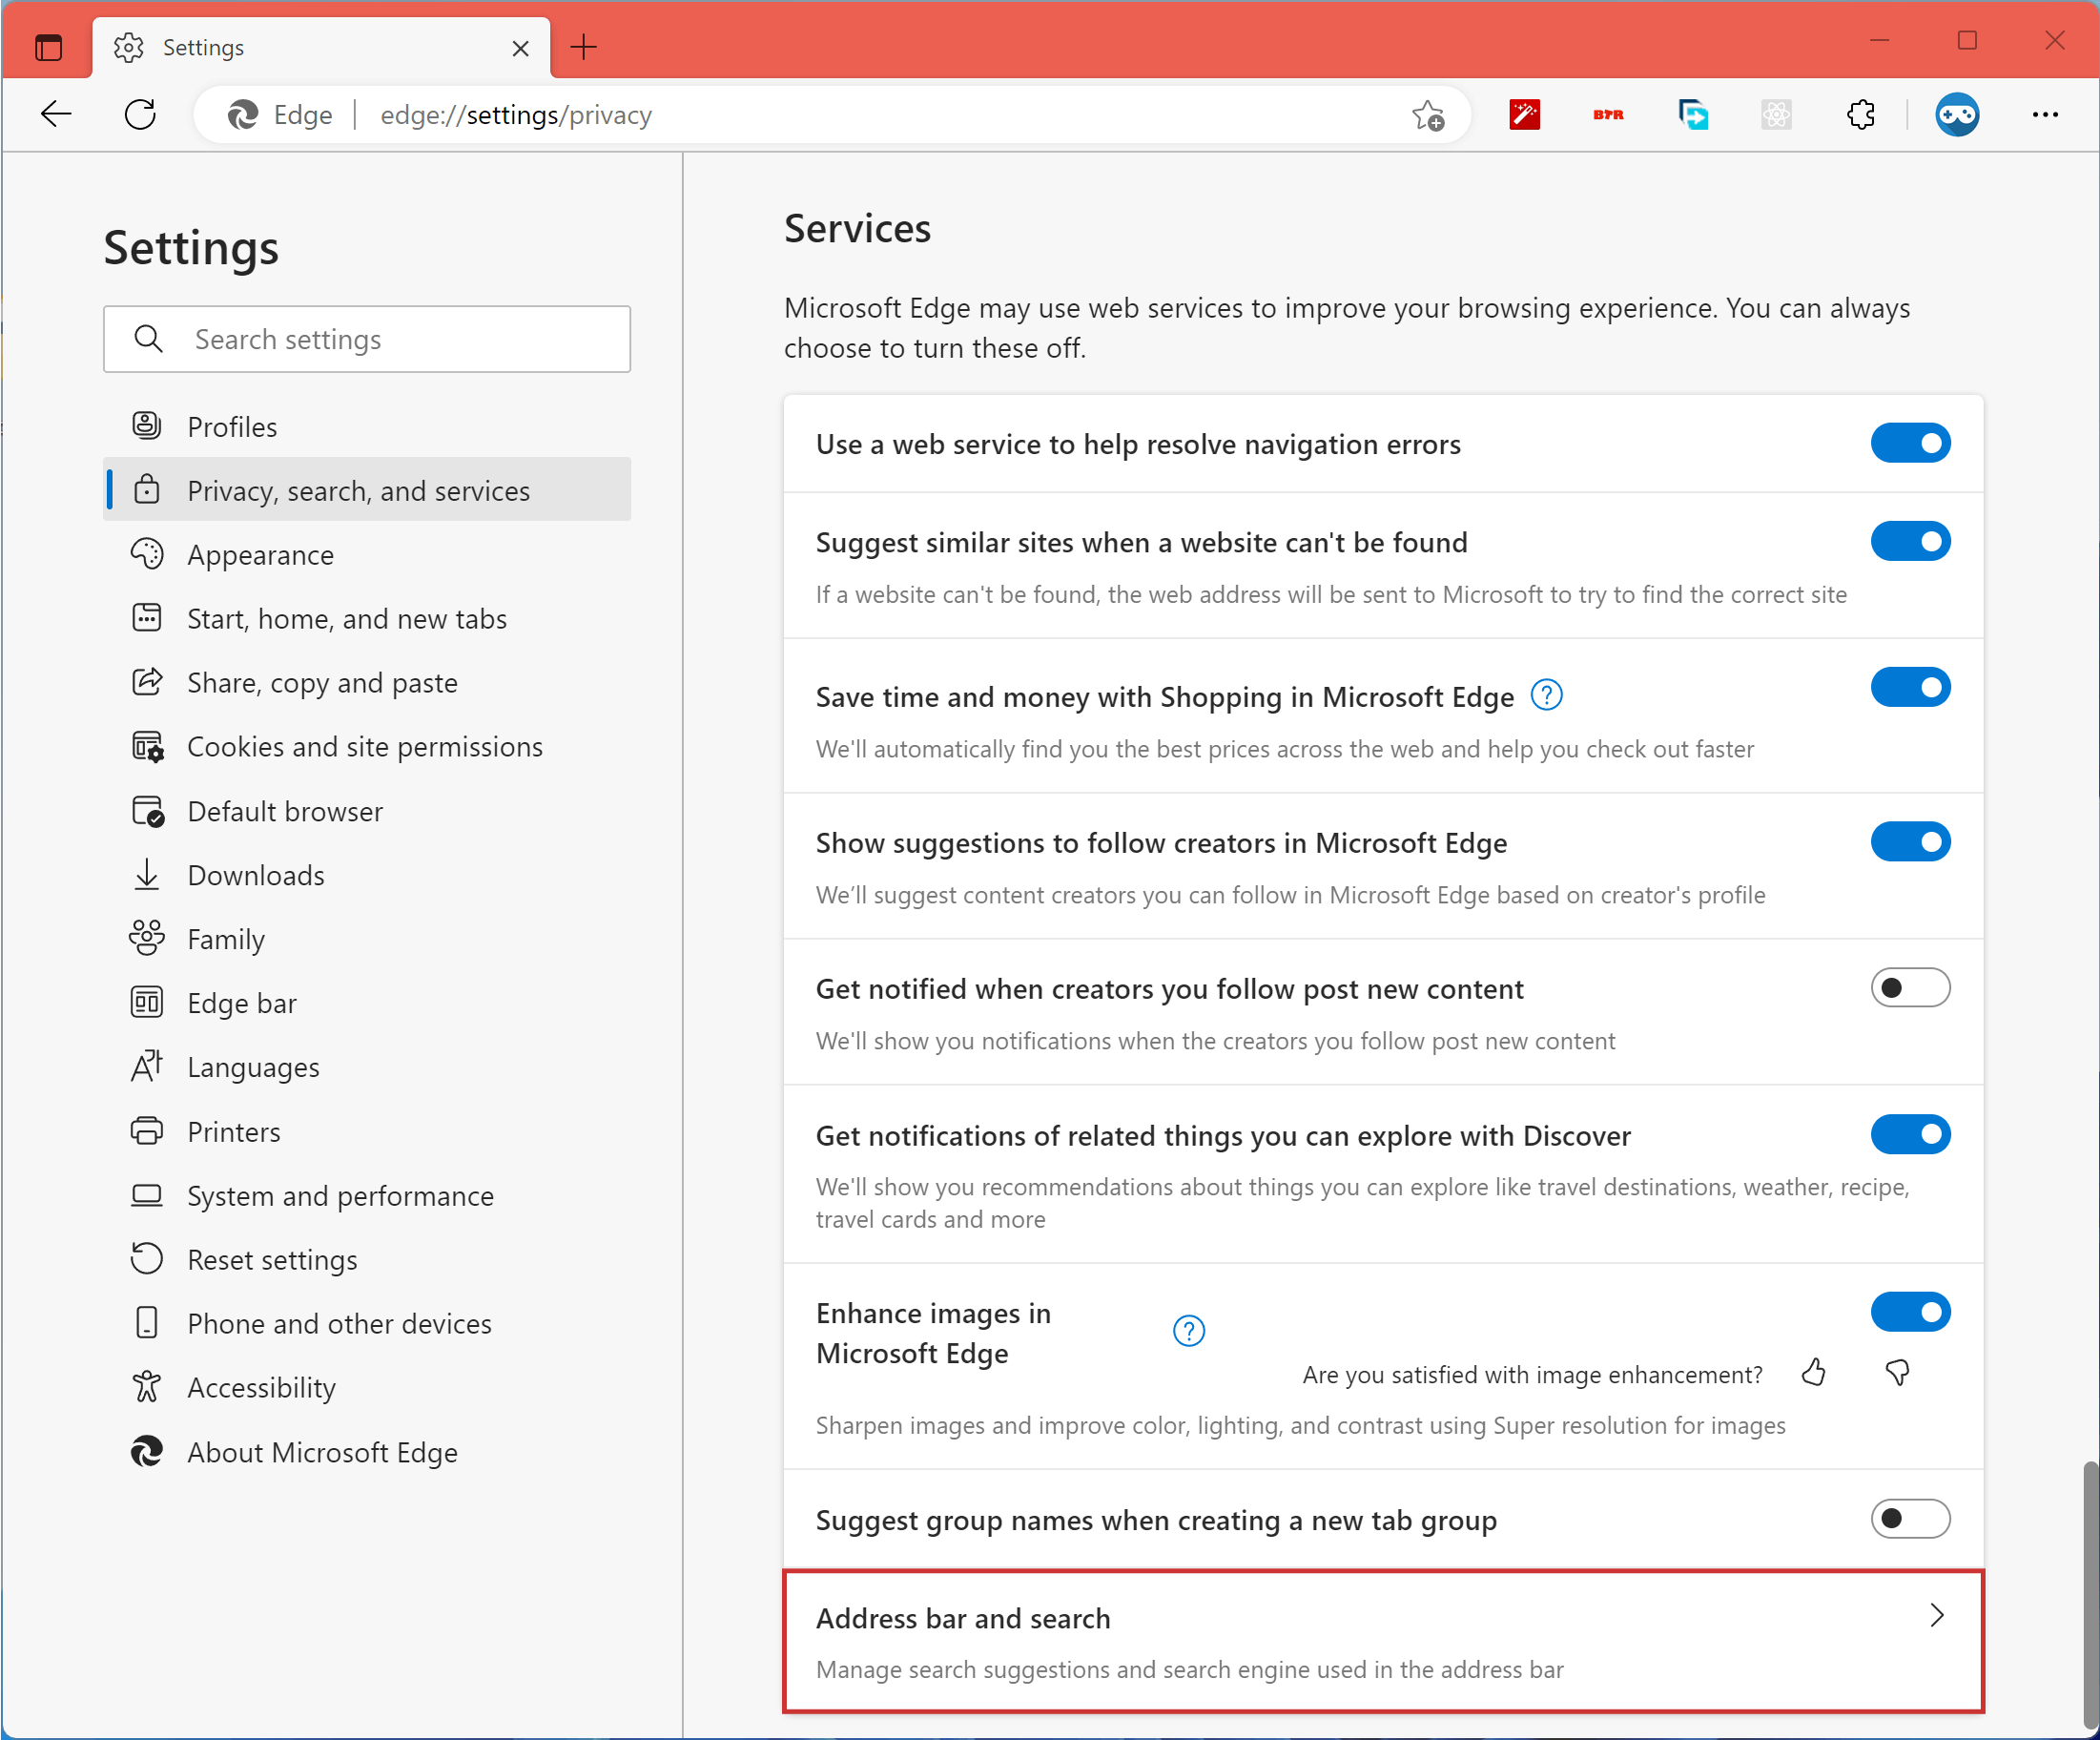The width and height of the screenshot is (2100, 1740).
Task: Open the red wand extension icon
Action: point(1524,115)
